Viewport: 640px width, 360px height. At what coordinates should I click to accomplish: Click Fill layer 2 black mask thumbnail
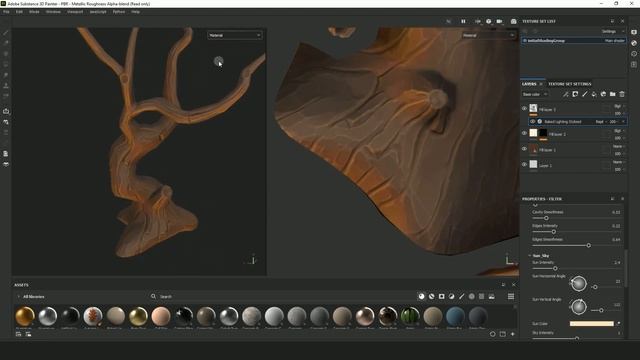click(543, 133)
